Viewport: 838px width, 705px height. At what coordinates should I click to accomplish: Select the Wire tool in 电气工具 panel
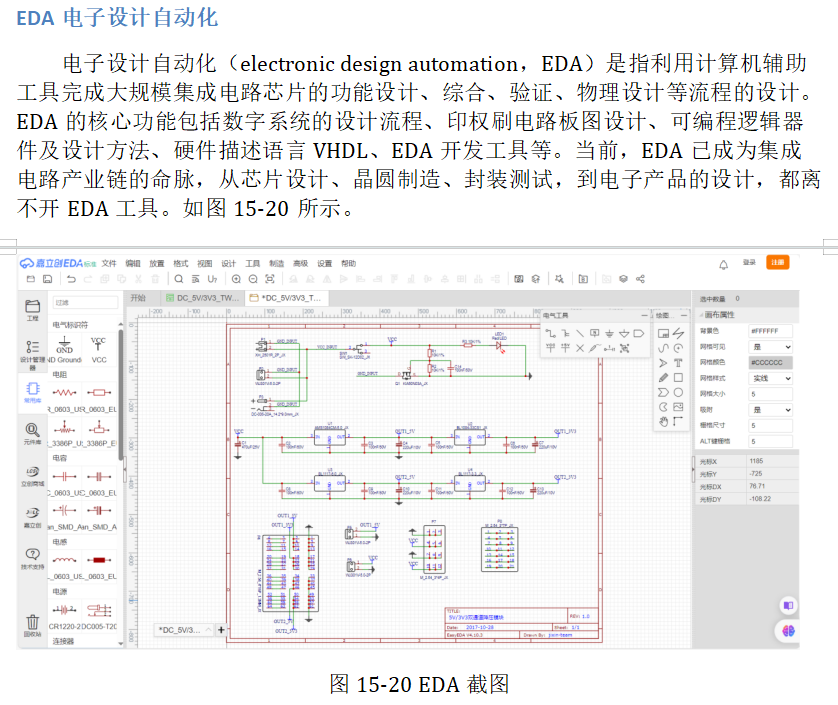tap(551, 333)
